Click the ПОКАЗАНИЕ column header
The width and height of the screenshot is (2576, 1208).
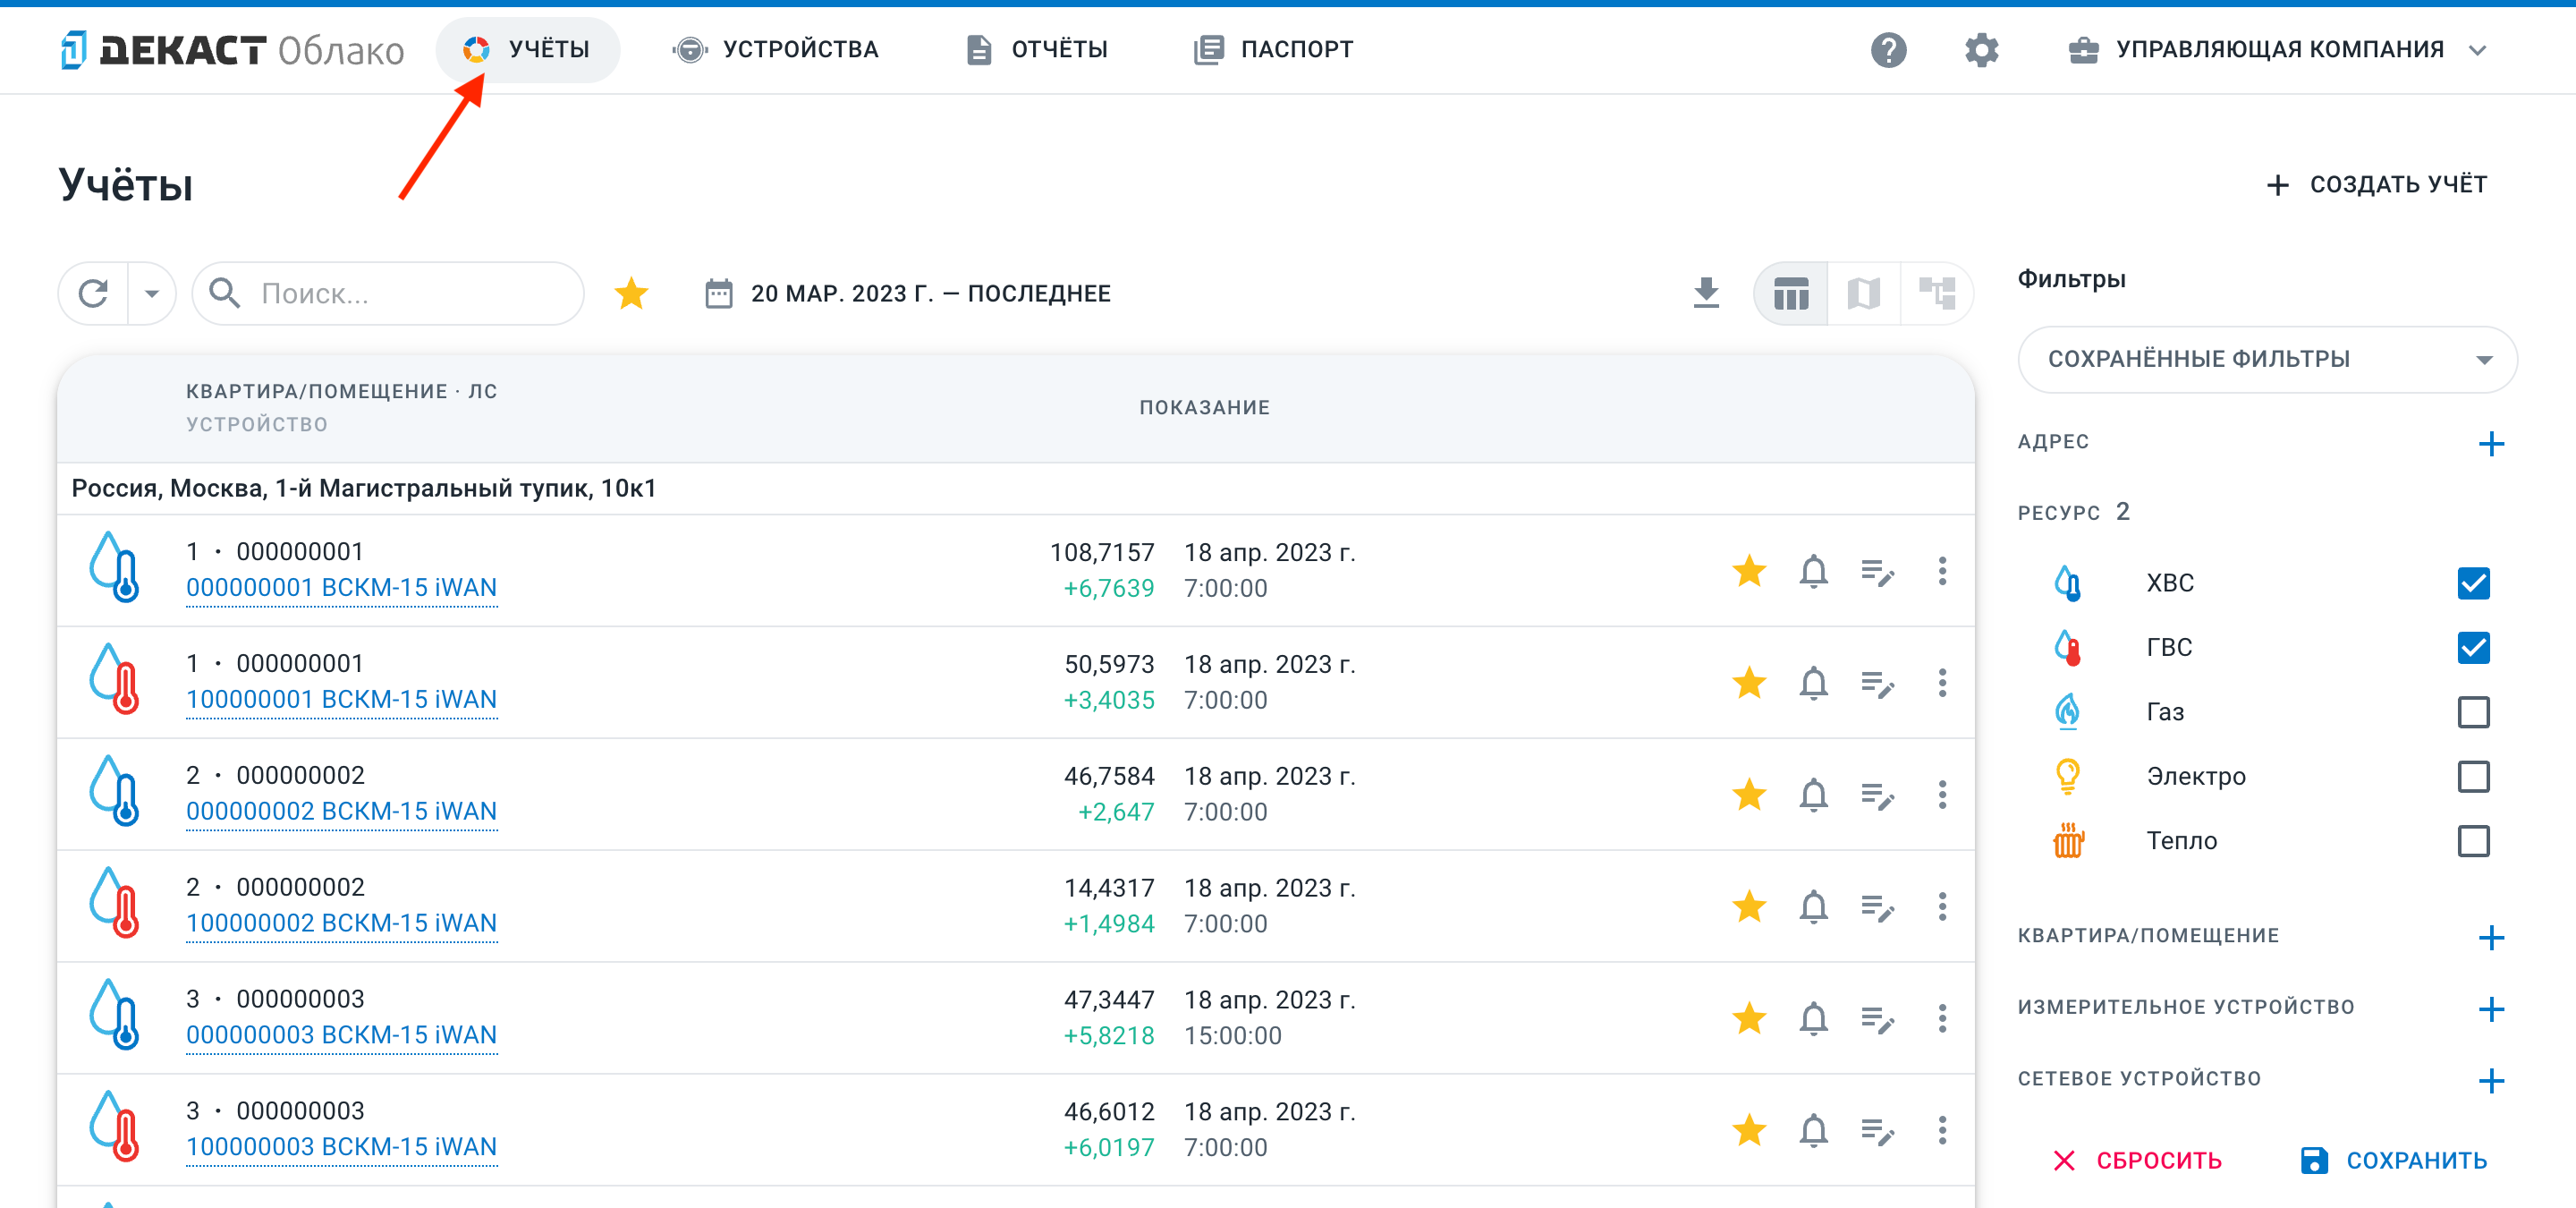1204,408
